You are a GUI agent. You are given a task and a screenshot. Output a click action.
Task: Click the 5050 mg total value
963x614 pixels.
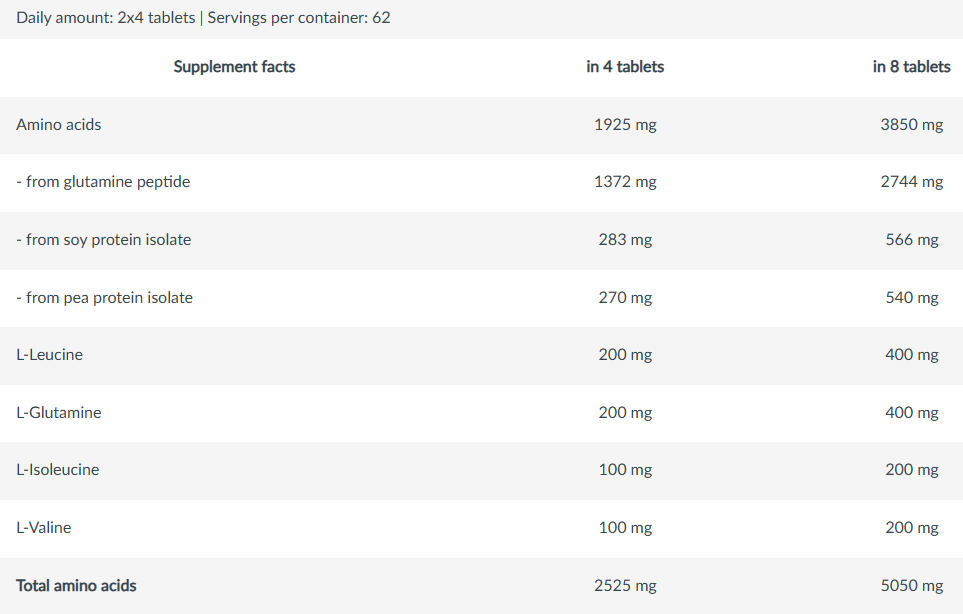point(911,586)
